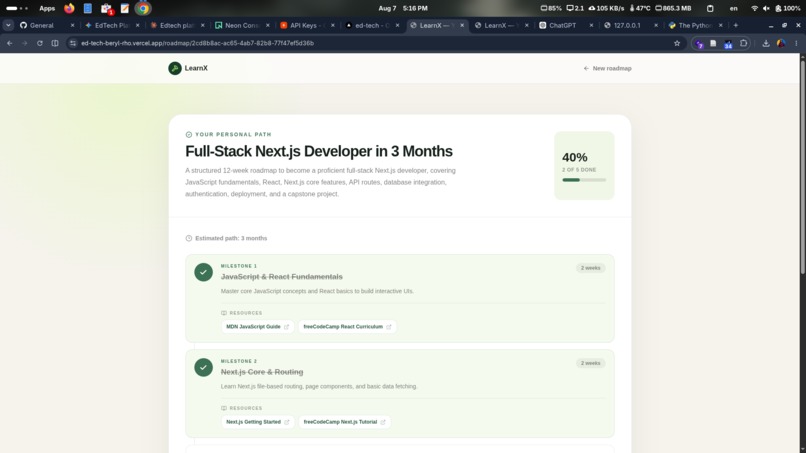Image resolution: width=806 pixels, height=453 pixels.
Task: Open the freeCodeCamp React Curriculum resource
Action: click(347, 327)
